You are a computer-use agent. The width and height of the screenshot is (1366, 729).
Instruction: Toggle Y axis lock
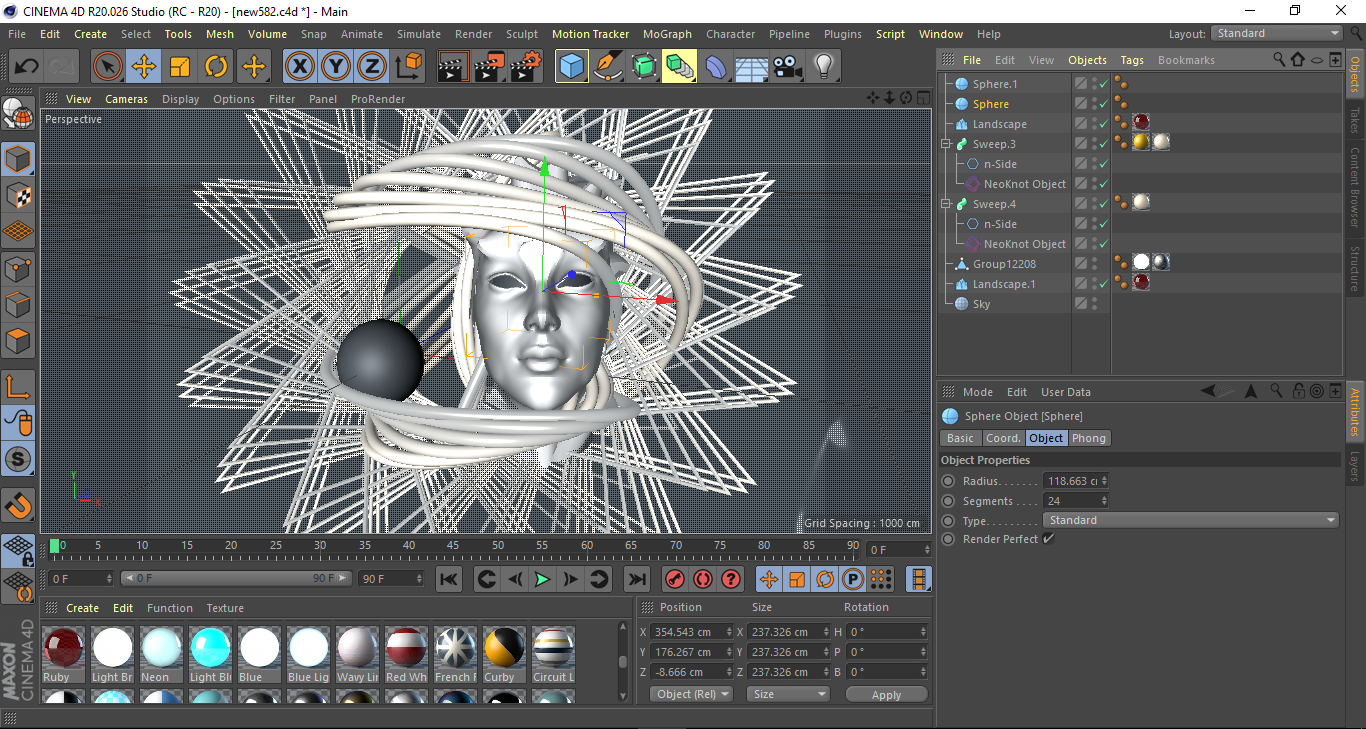(336, 67)
